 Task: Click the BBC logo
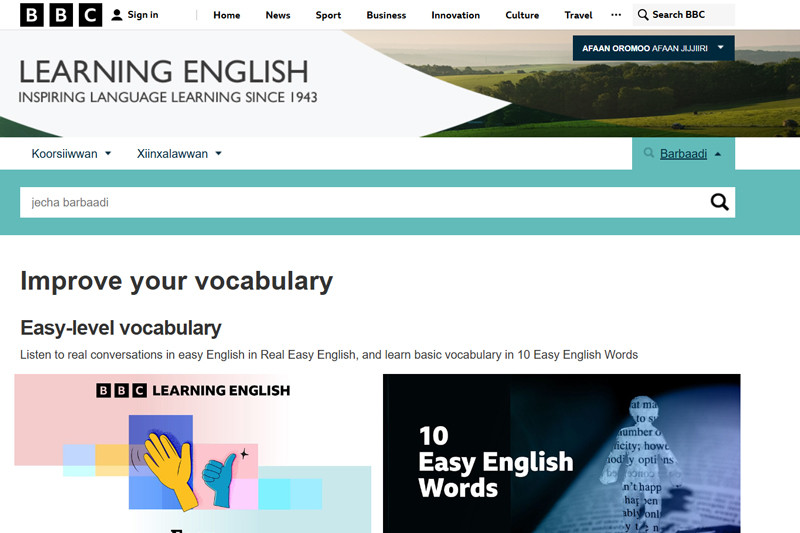click(61, 15)
